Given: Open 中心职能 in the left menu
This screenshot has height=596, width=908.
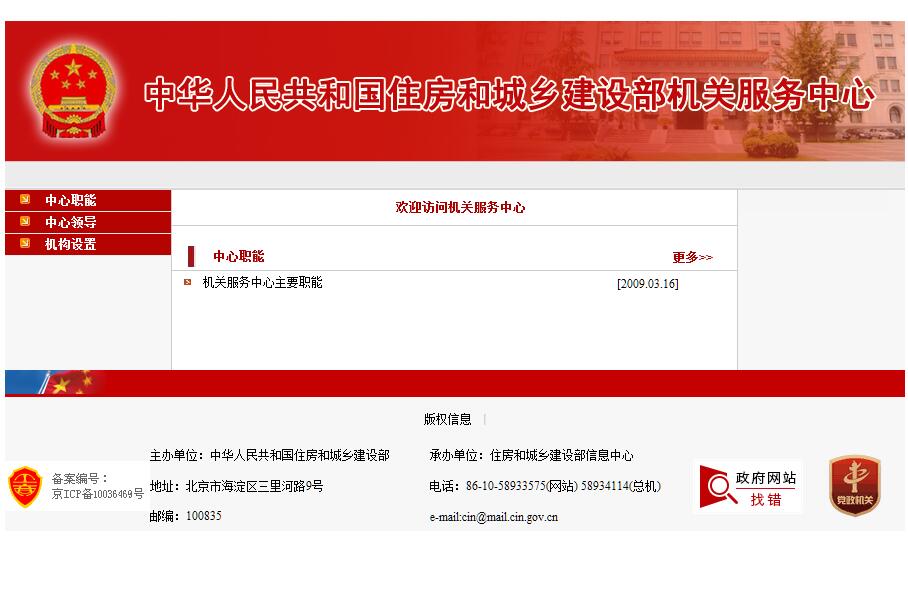Looking at the screenshot, I should (71, 200).
